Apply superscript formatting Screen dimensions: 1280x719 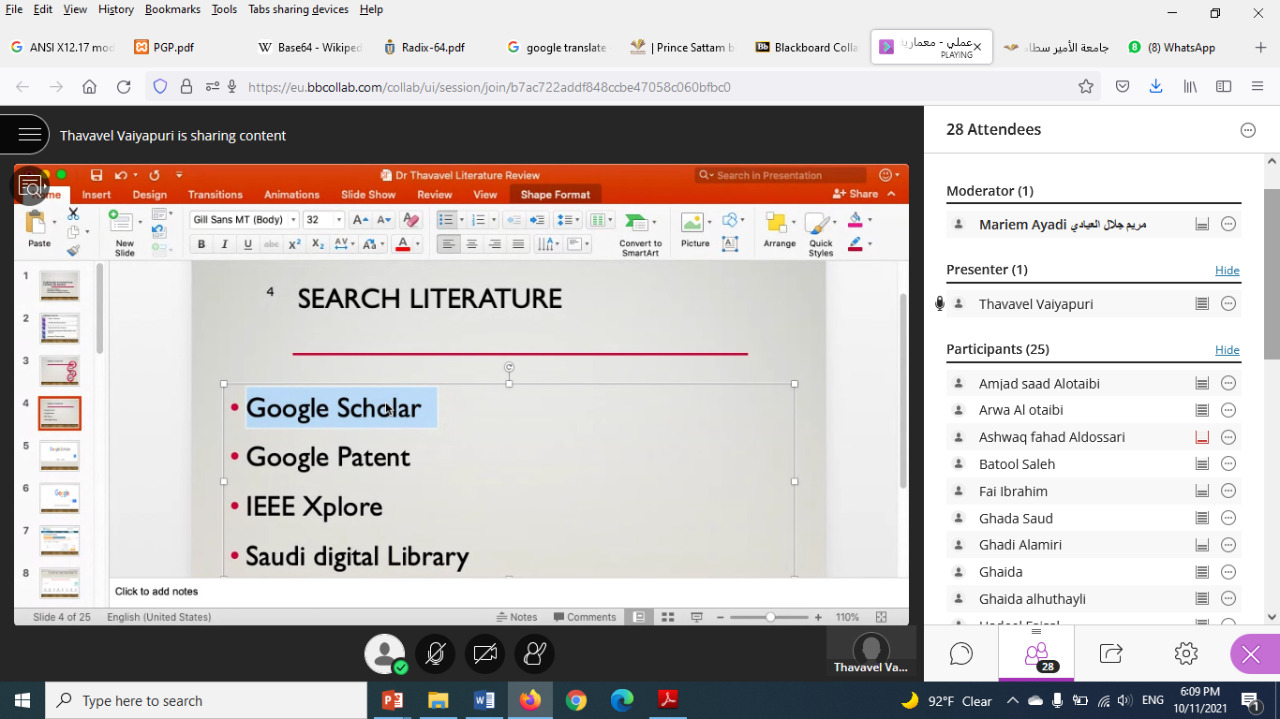coord(295,244)
